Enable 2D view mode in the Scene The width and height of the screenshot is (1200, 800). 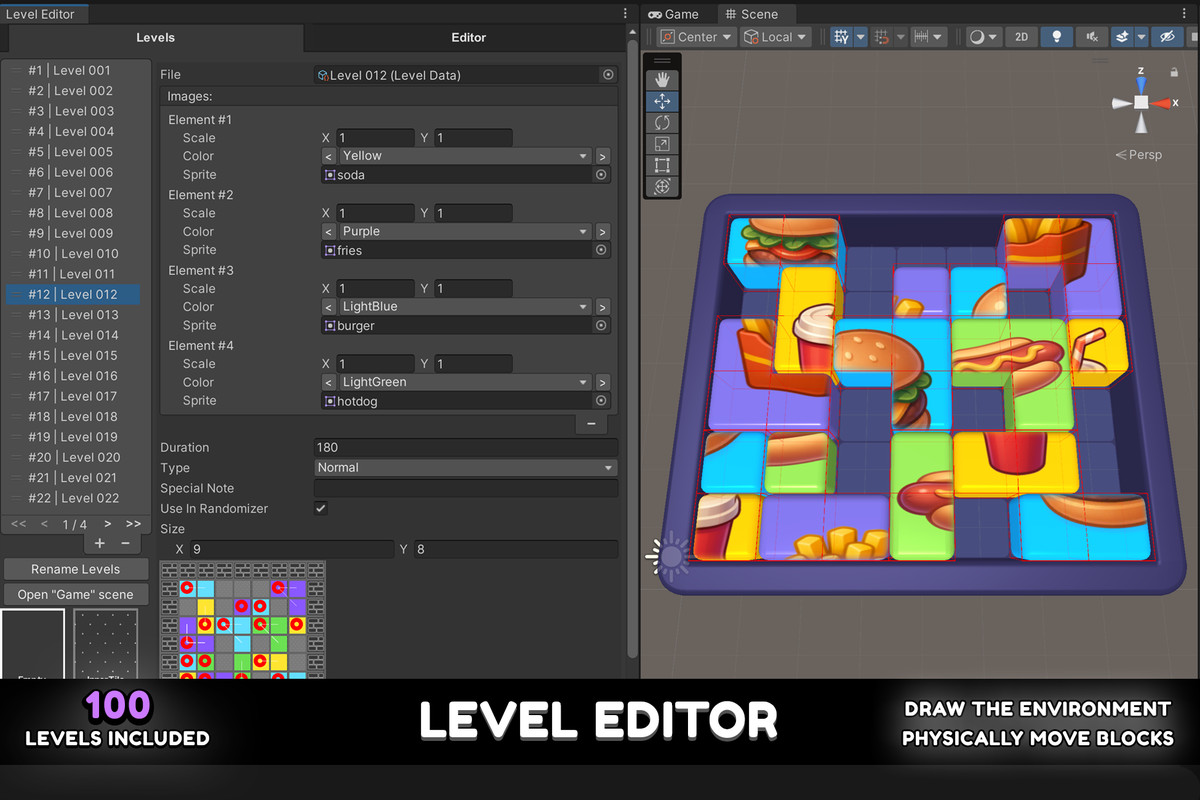[x=1021, y=37]
